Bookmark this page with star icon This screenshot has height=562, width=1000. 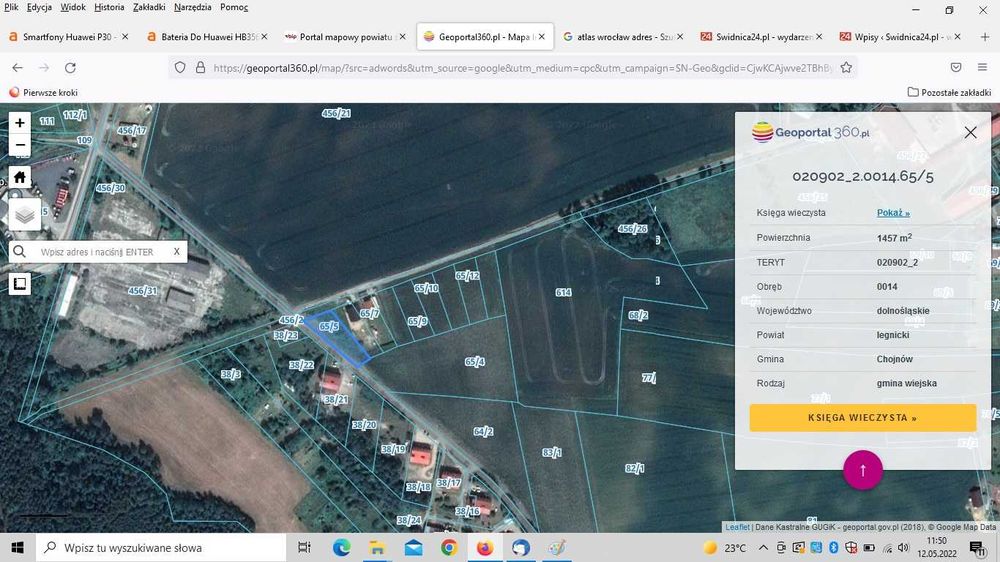point(846,68)
